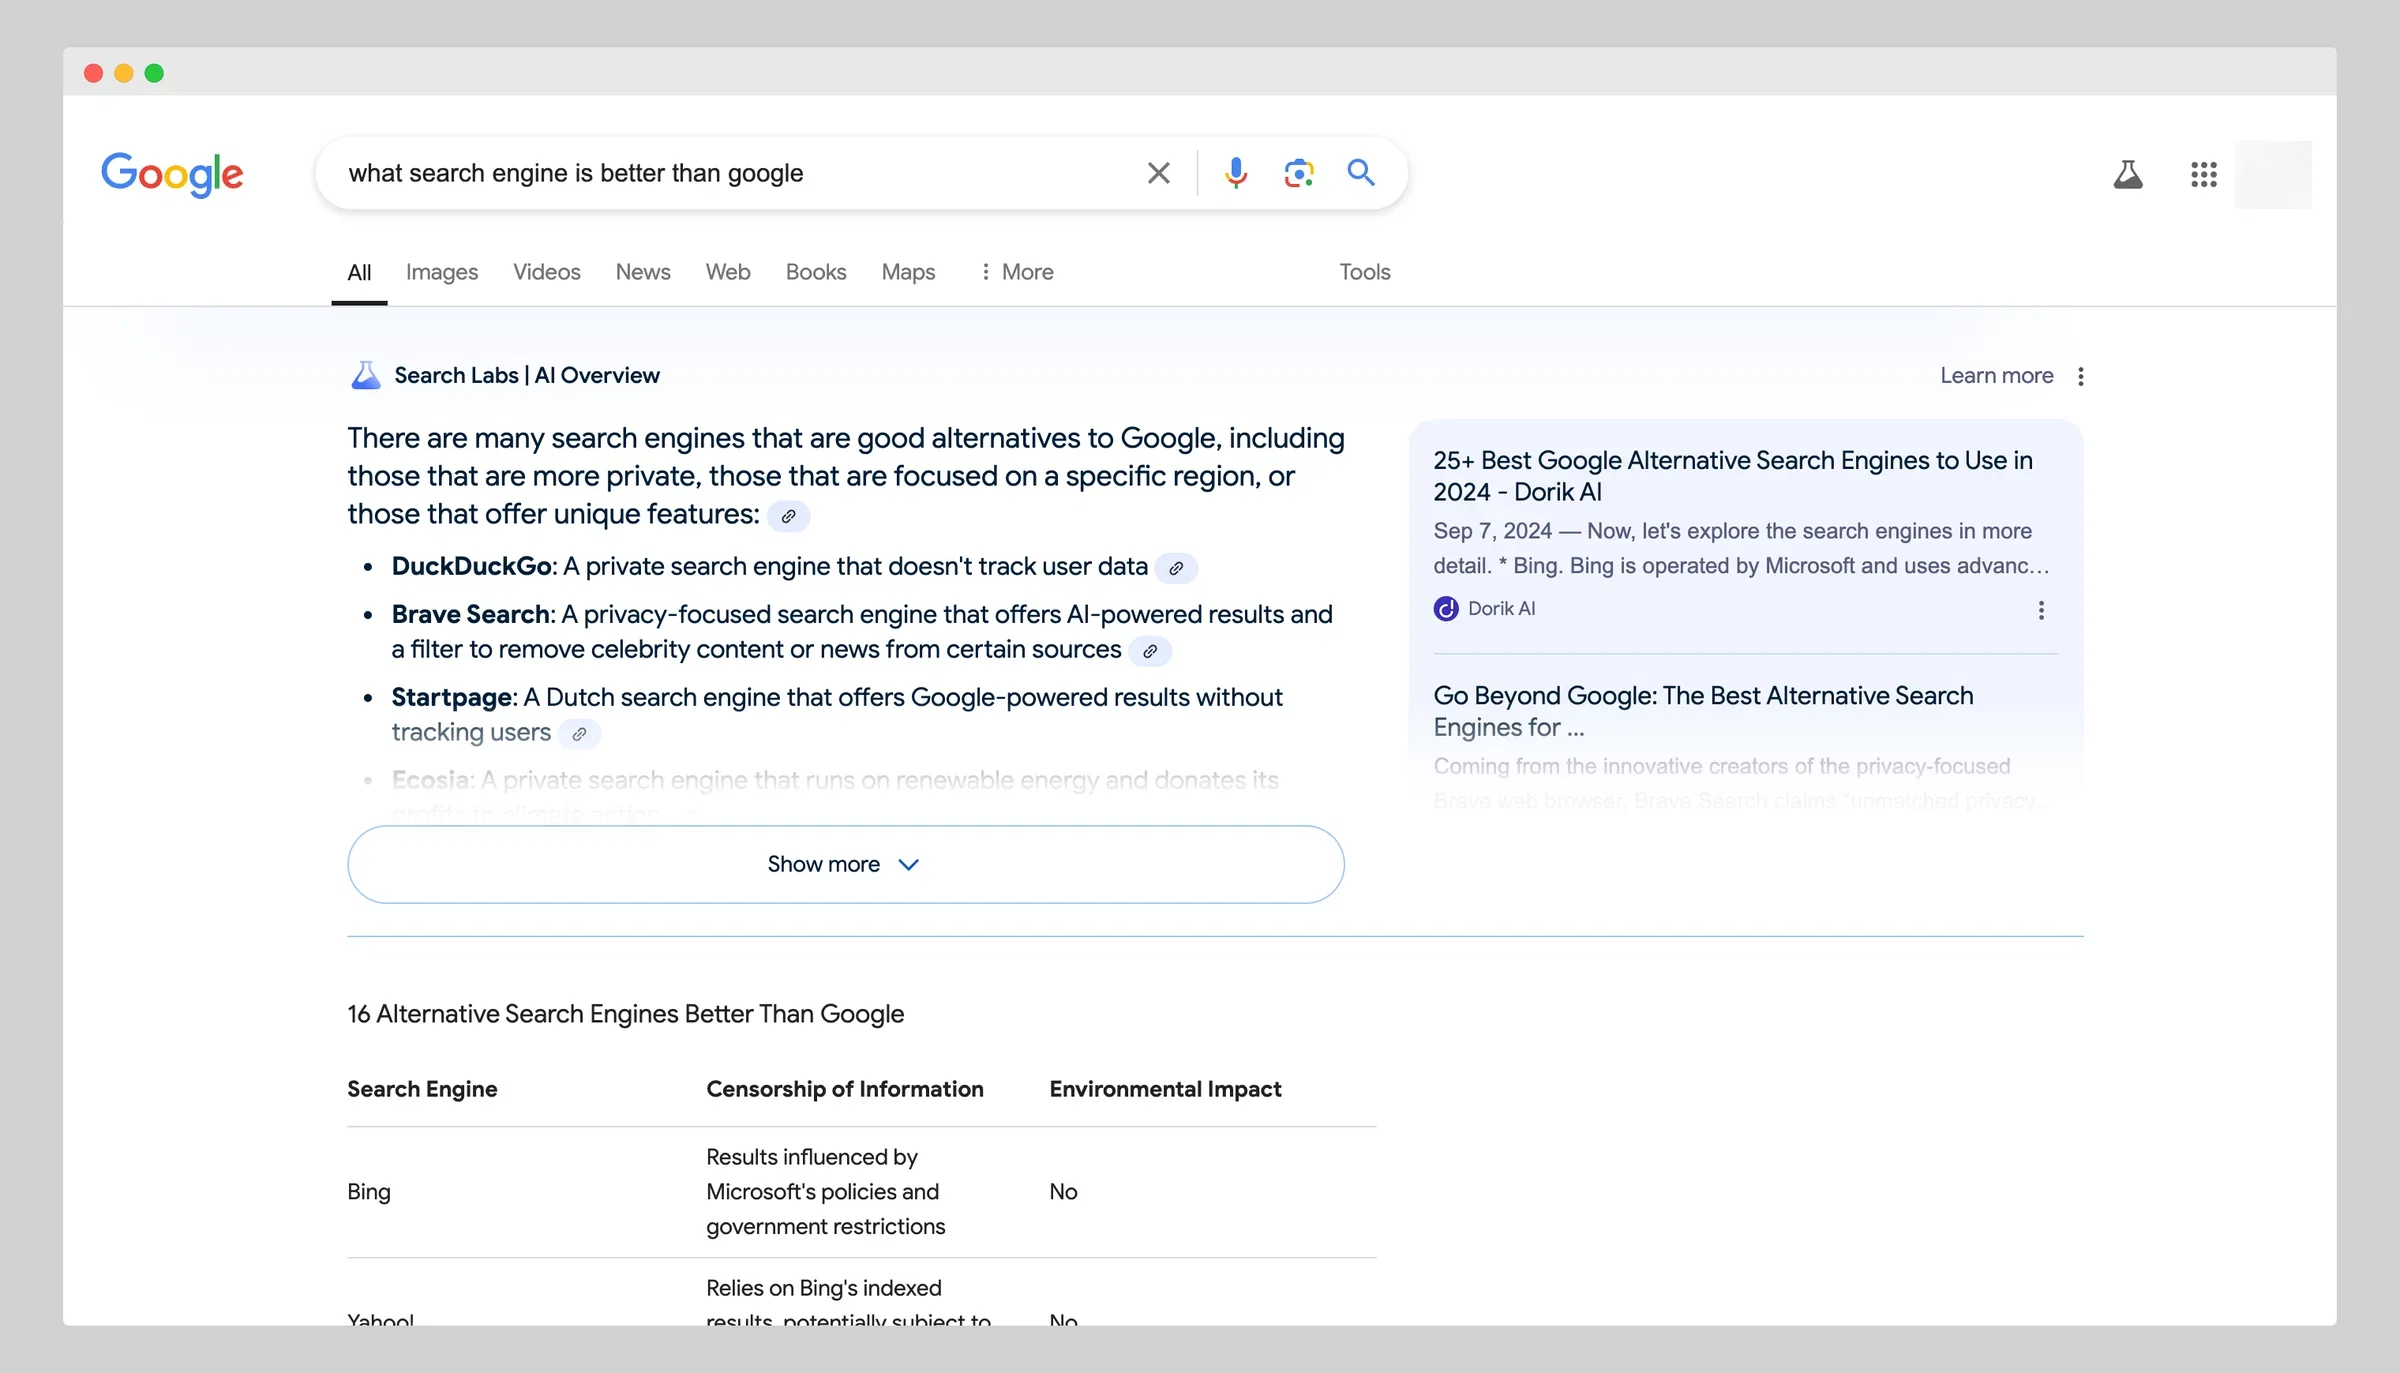
Task: Click the 'Results influenced by Microsoft's policies' cell
Action: coord(826,1192)
